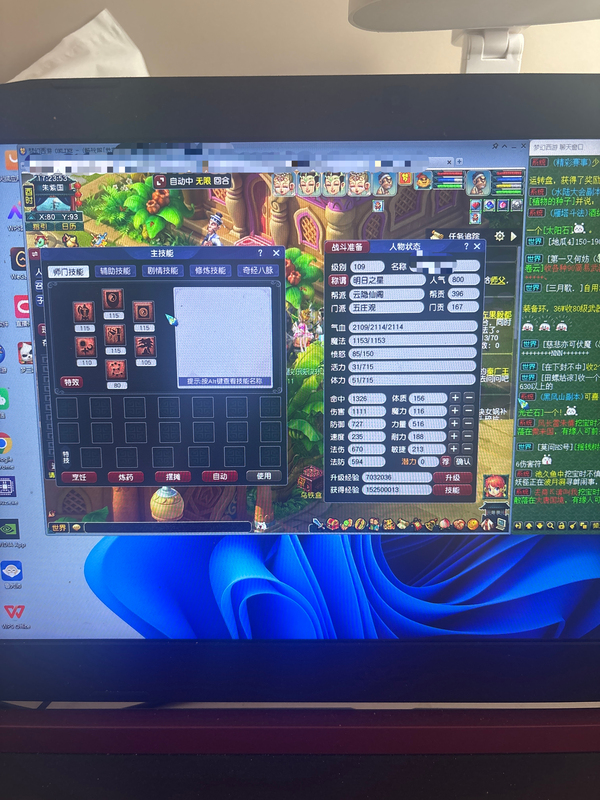Click the 称谓 title button

pos(338,281)
